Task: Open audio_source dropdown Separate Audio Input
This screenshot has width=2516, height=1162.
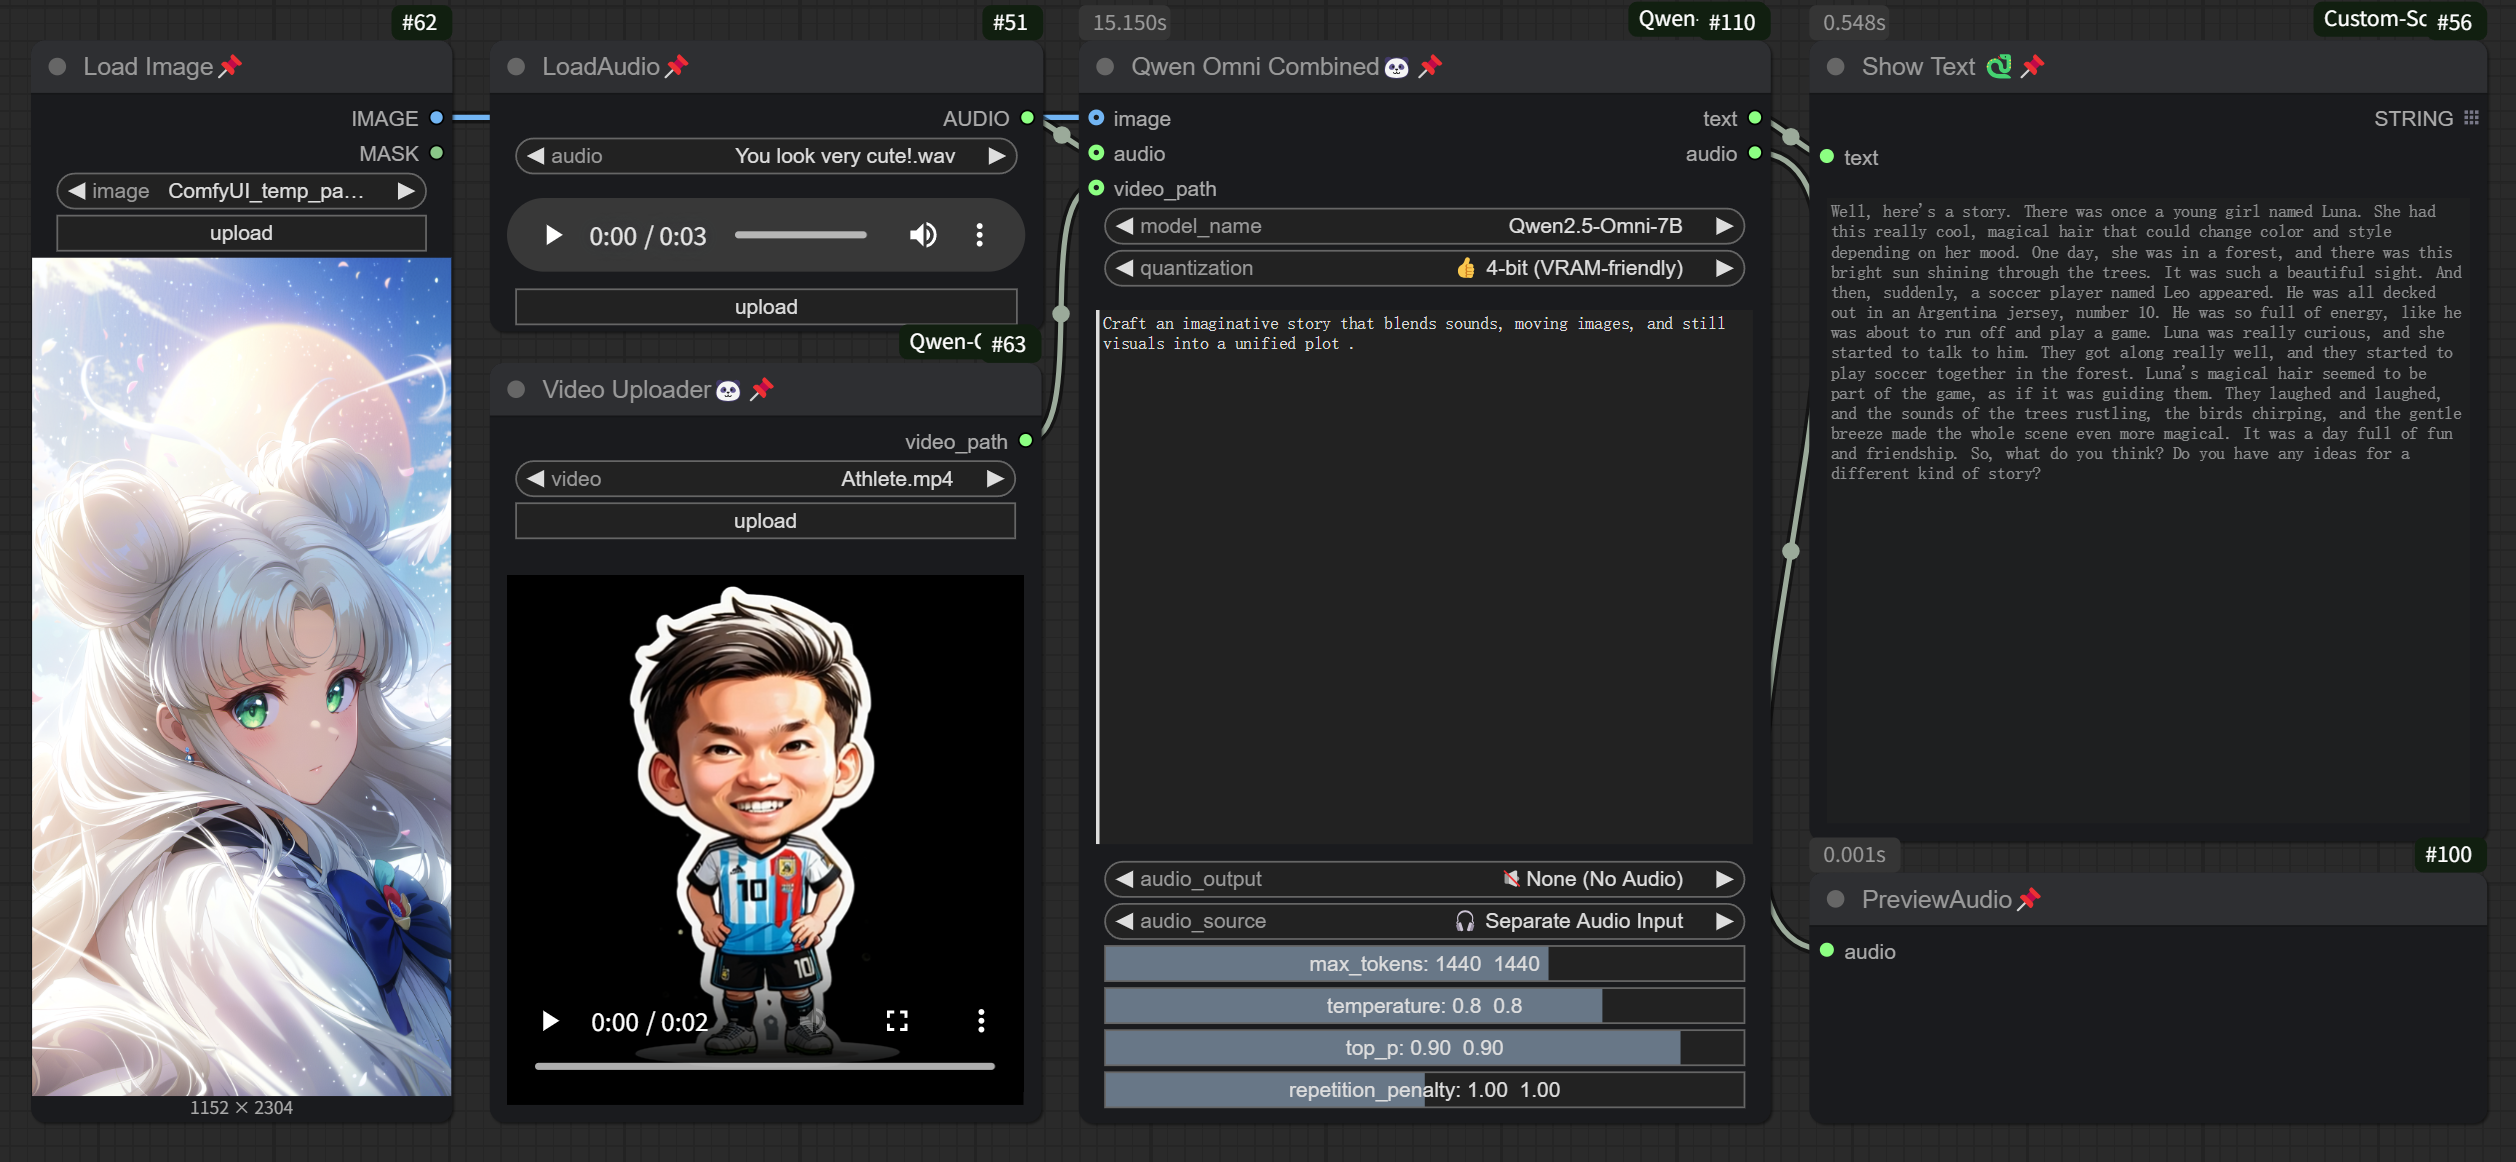Action: (x=1424, y=921)
